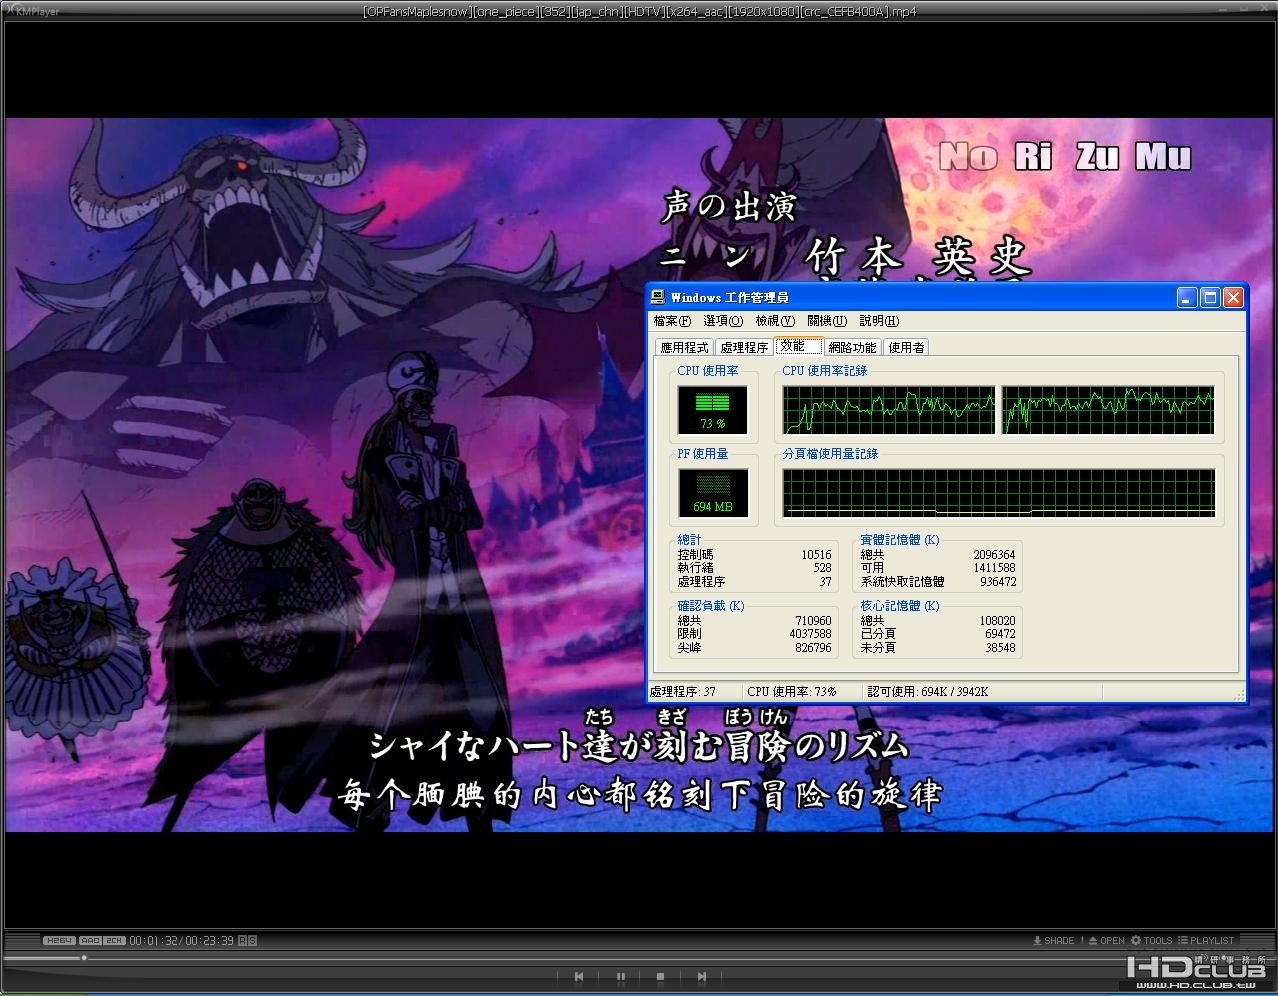The width and height of the screenshot is (1278, 996).
Task: Switch to the 處理程序 tab
Action: 744,347
